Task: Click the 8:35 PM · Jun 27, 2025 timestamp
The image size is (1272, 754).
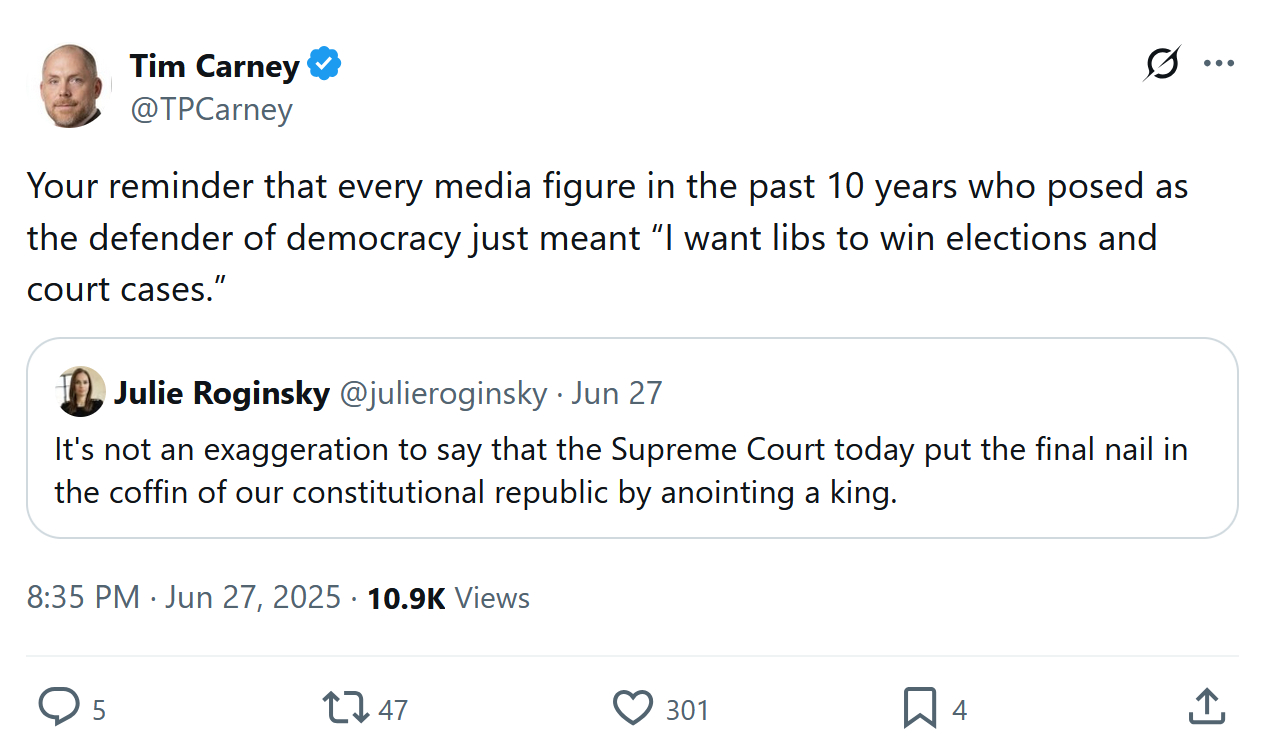Action: (184, 598)
